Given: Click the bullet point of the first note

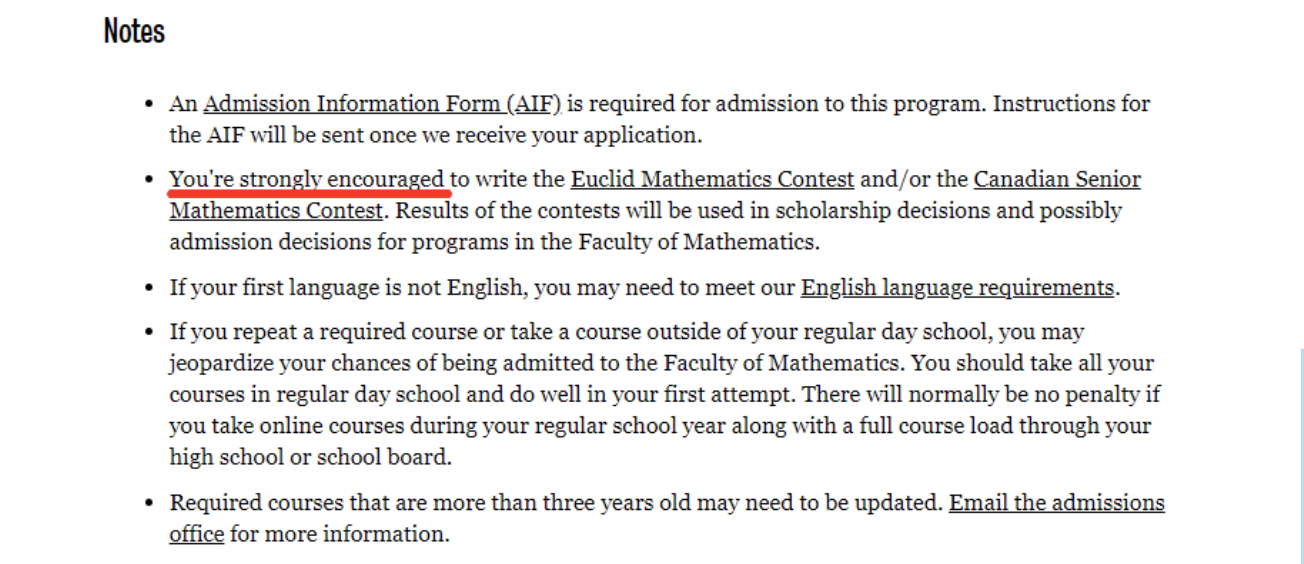Looking at the screenshot, I should [148, 105].
